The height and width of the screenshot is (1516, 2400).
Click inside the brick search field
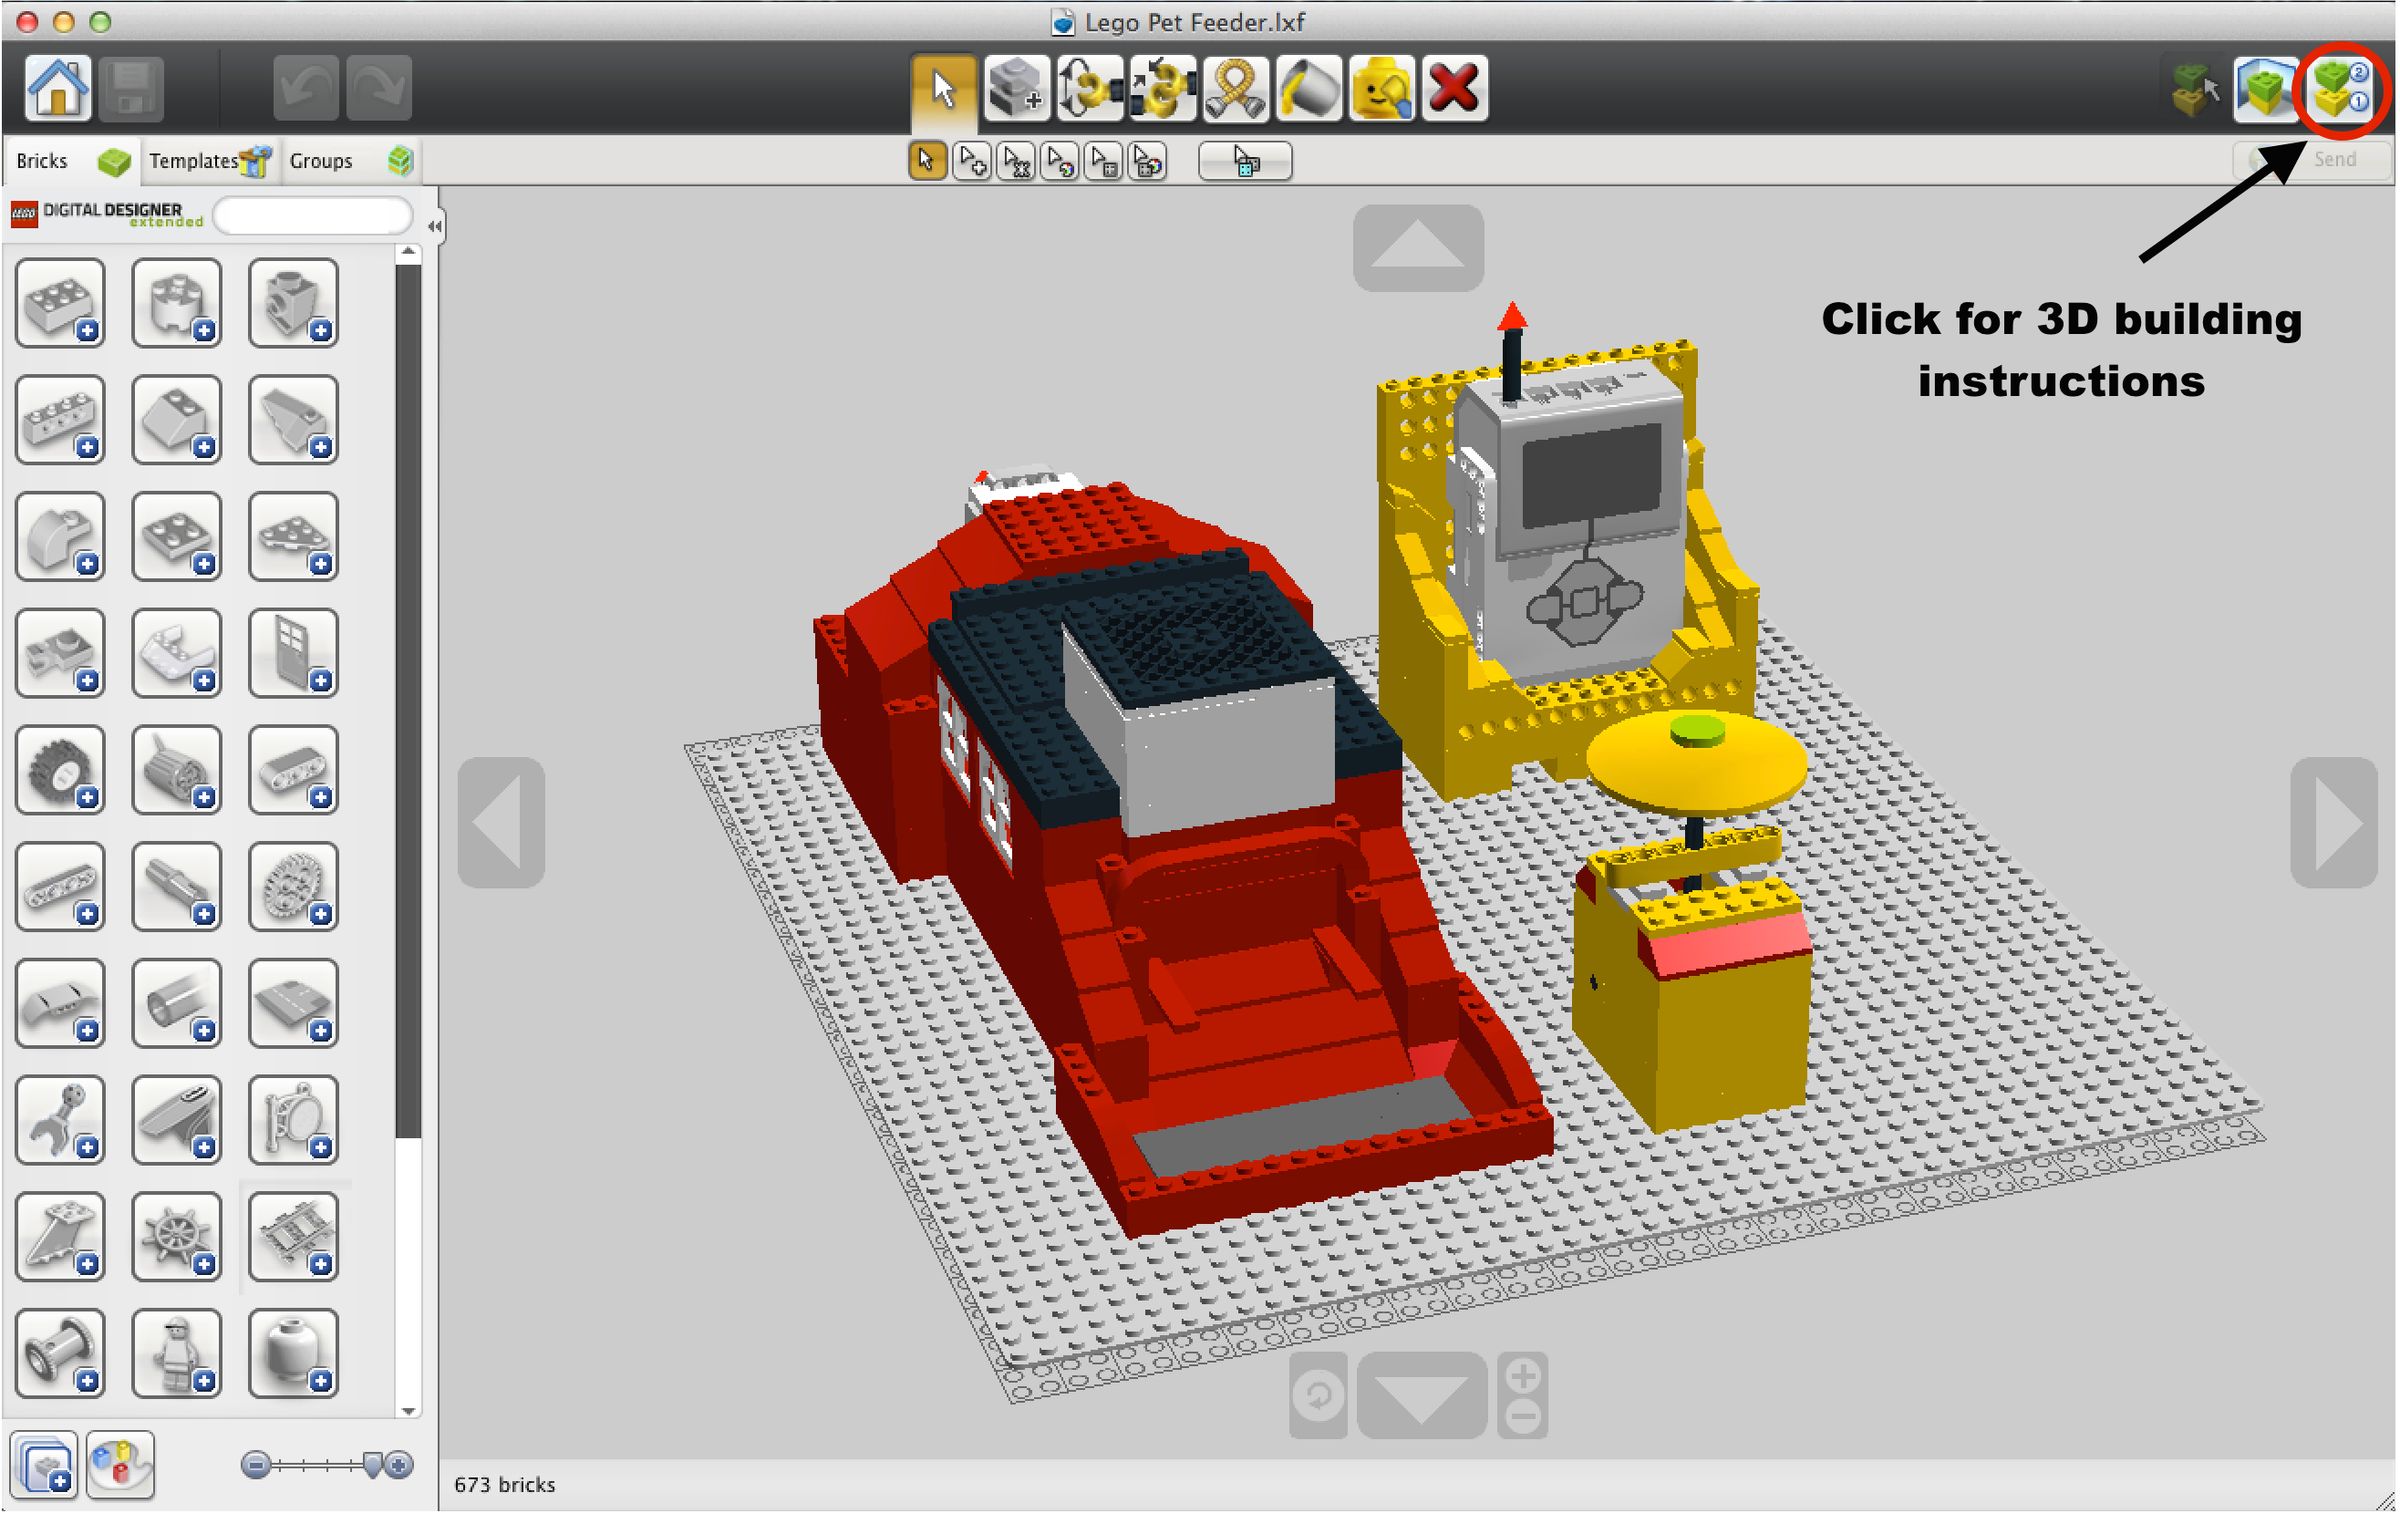tap(313, 215)
